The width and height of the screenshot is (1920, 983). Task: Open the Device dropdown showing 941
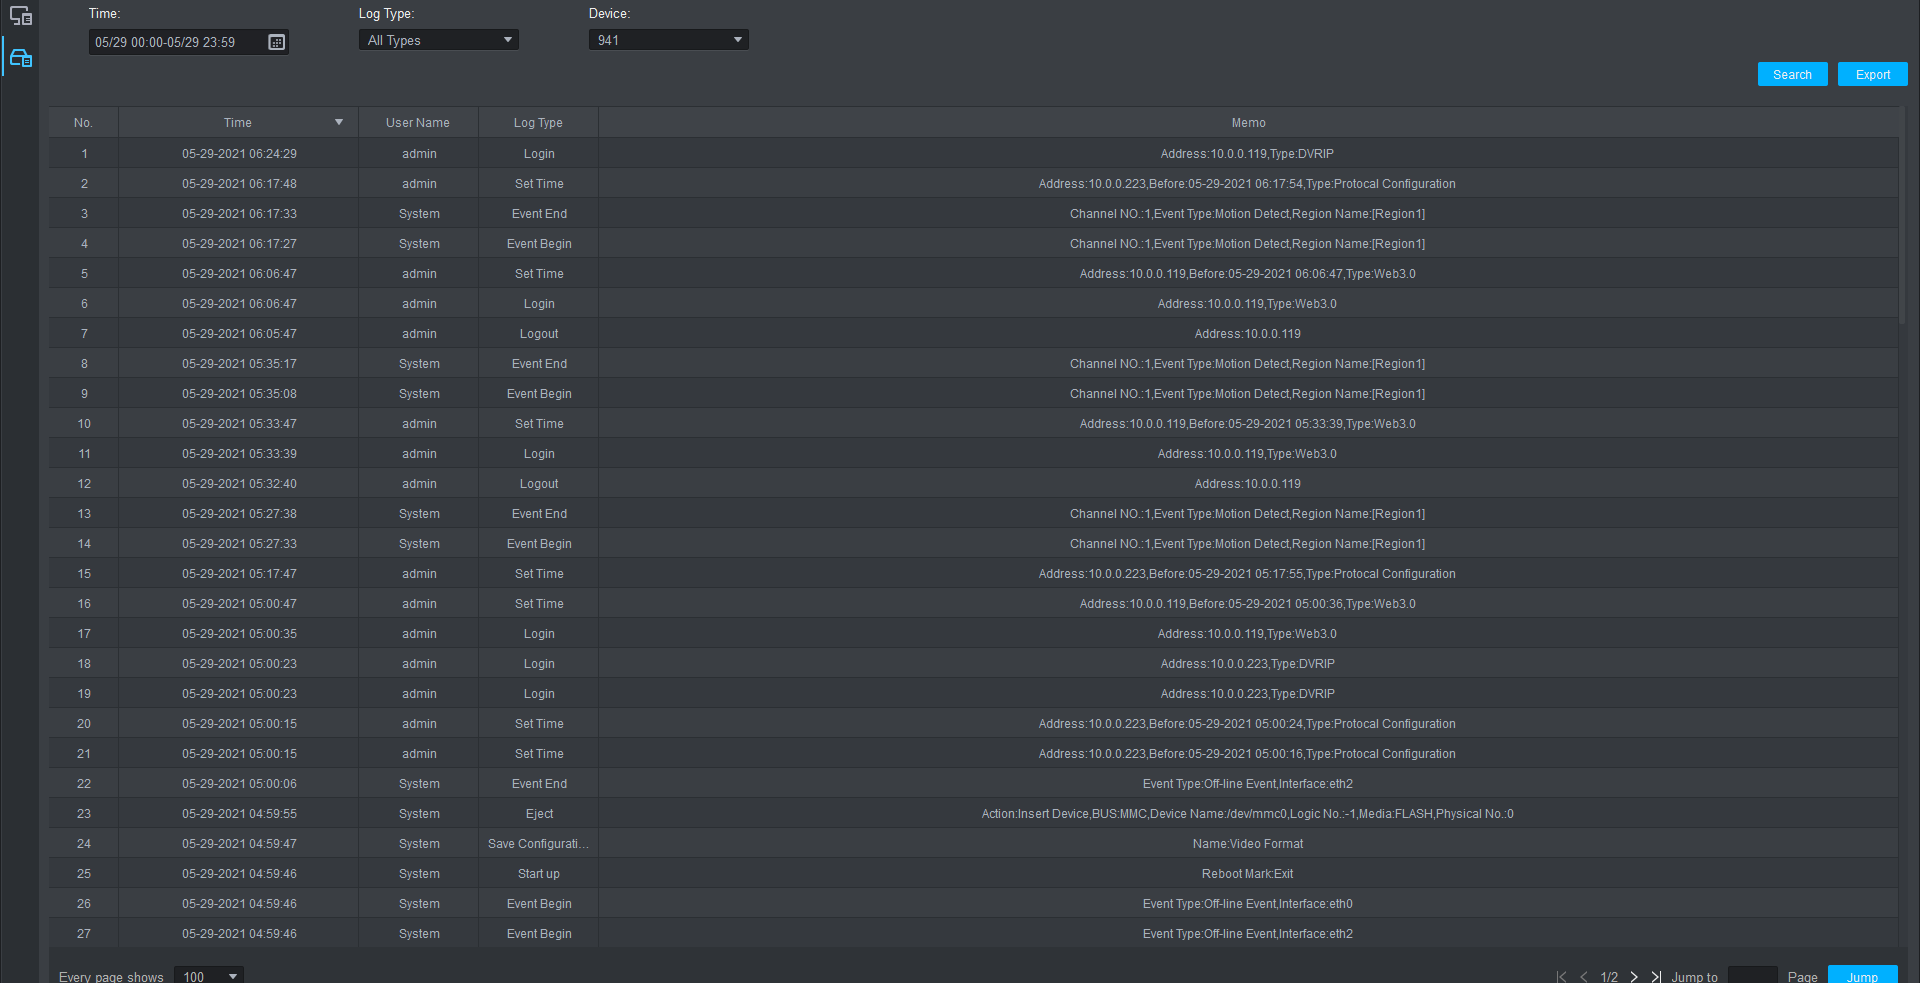[x=669, y=40]
